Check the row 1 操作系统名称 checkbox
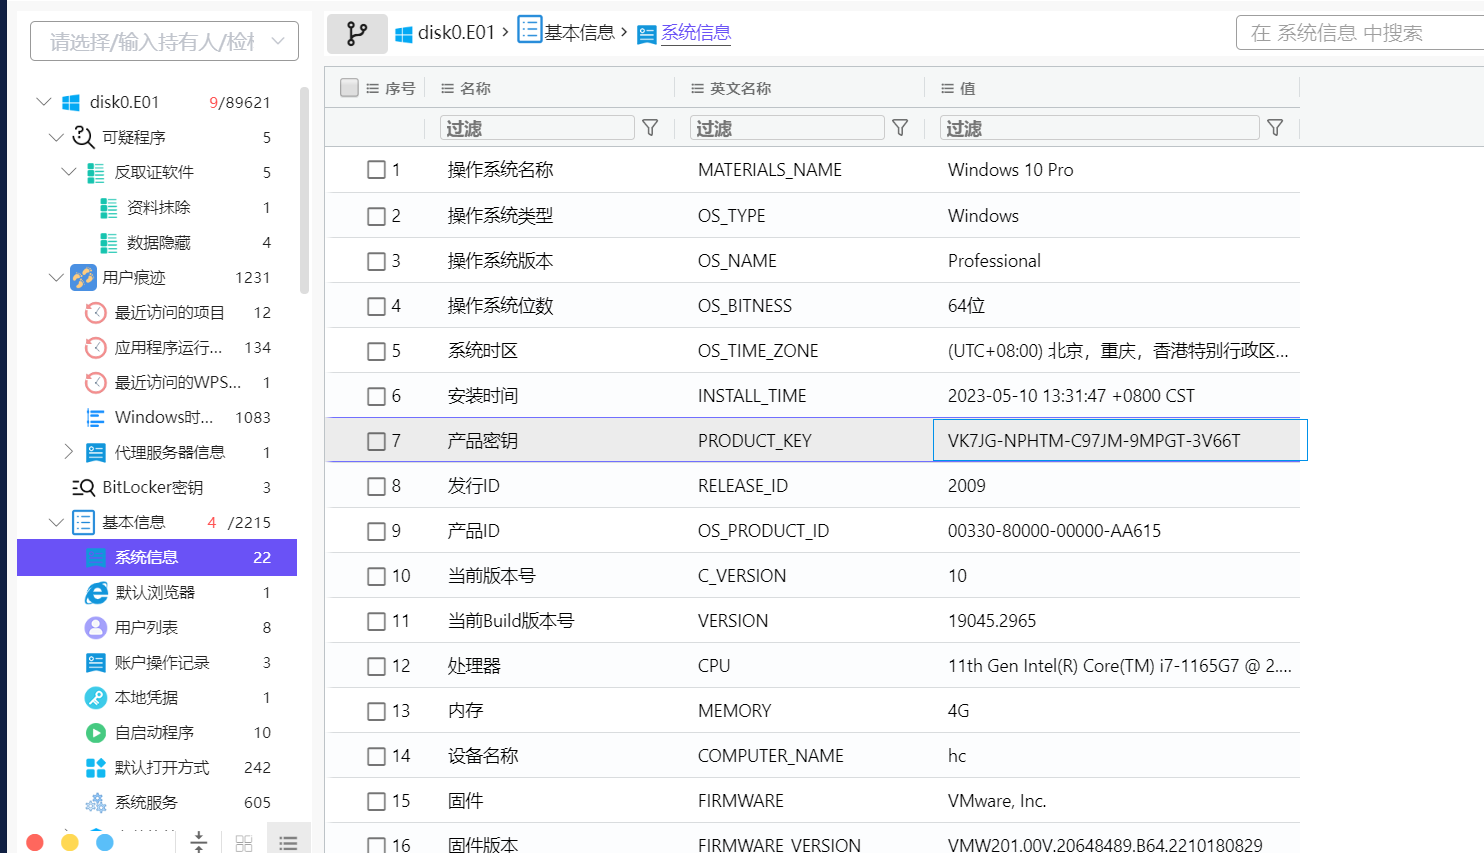 coord(376,170)
